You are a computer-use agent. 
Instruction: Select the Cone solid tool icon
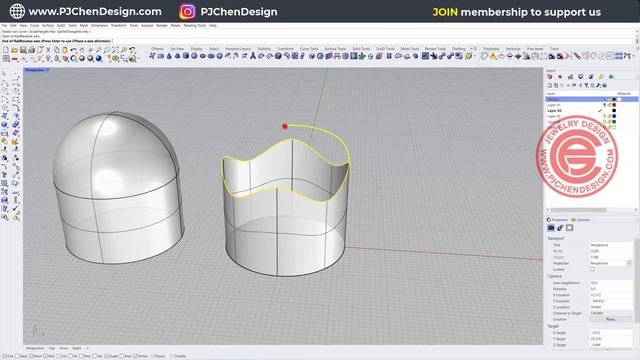click(169, 56)
